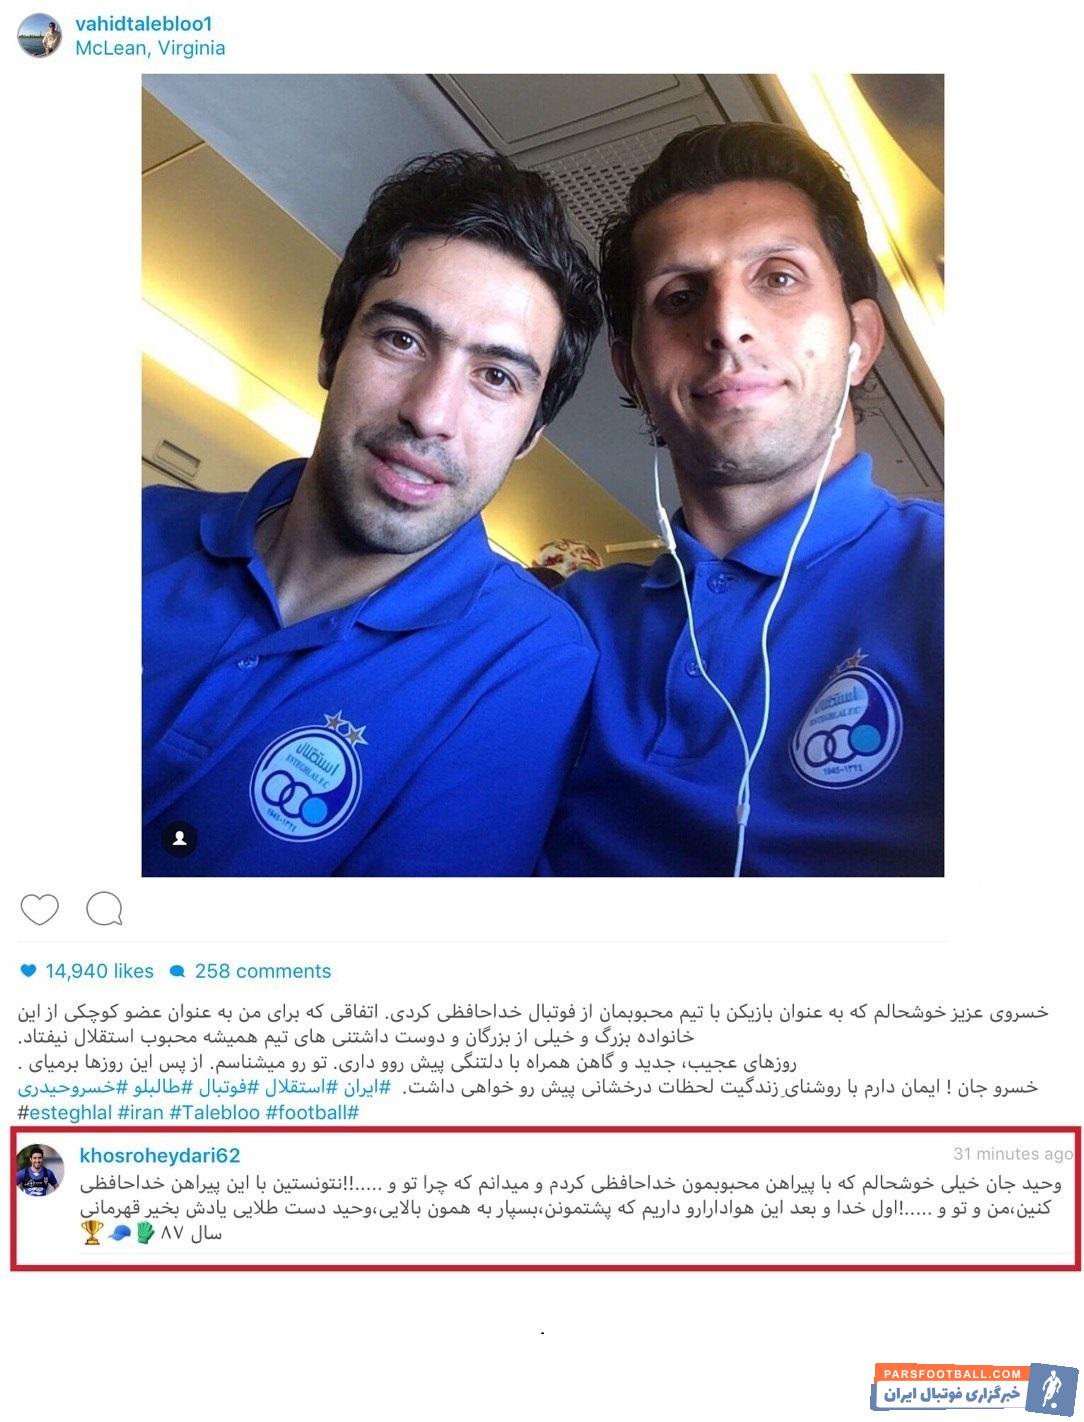The image size is (1084, 1422).
Task: Click the 31 minutes ago timestamp
Action: (1012, 1153)
